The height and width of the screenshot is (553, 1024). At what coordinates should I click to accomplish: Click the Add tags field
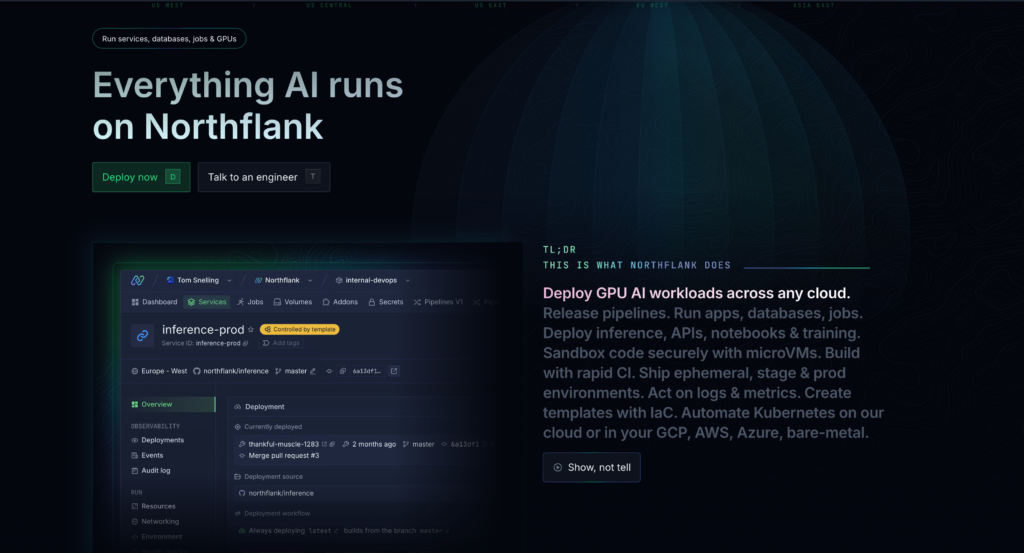coord(281,343)
